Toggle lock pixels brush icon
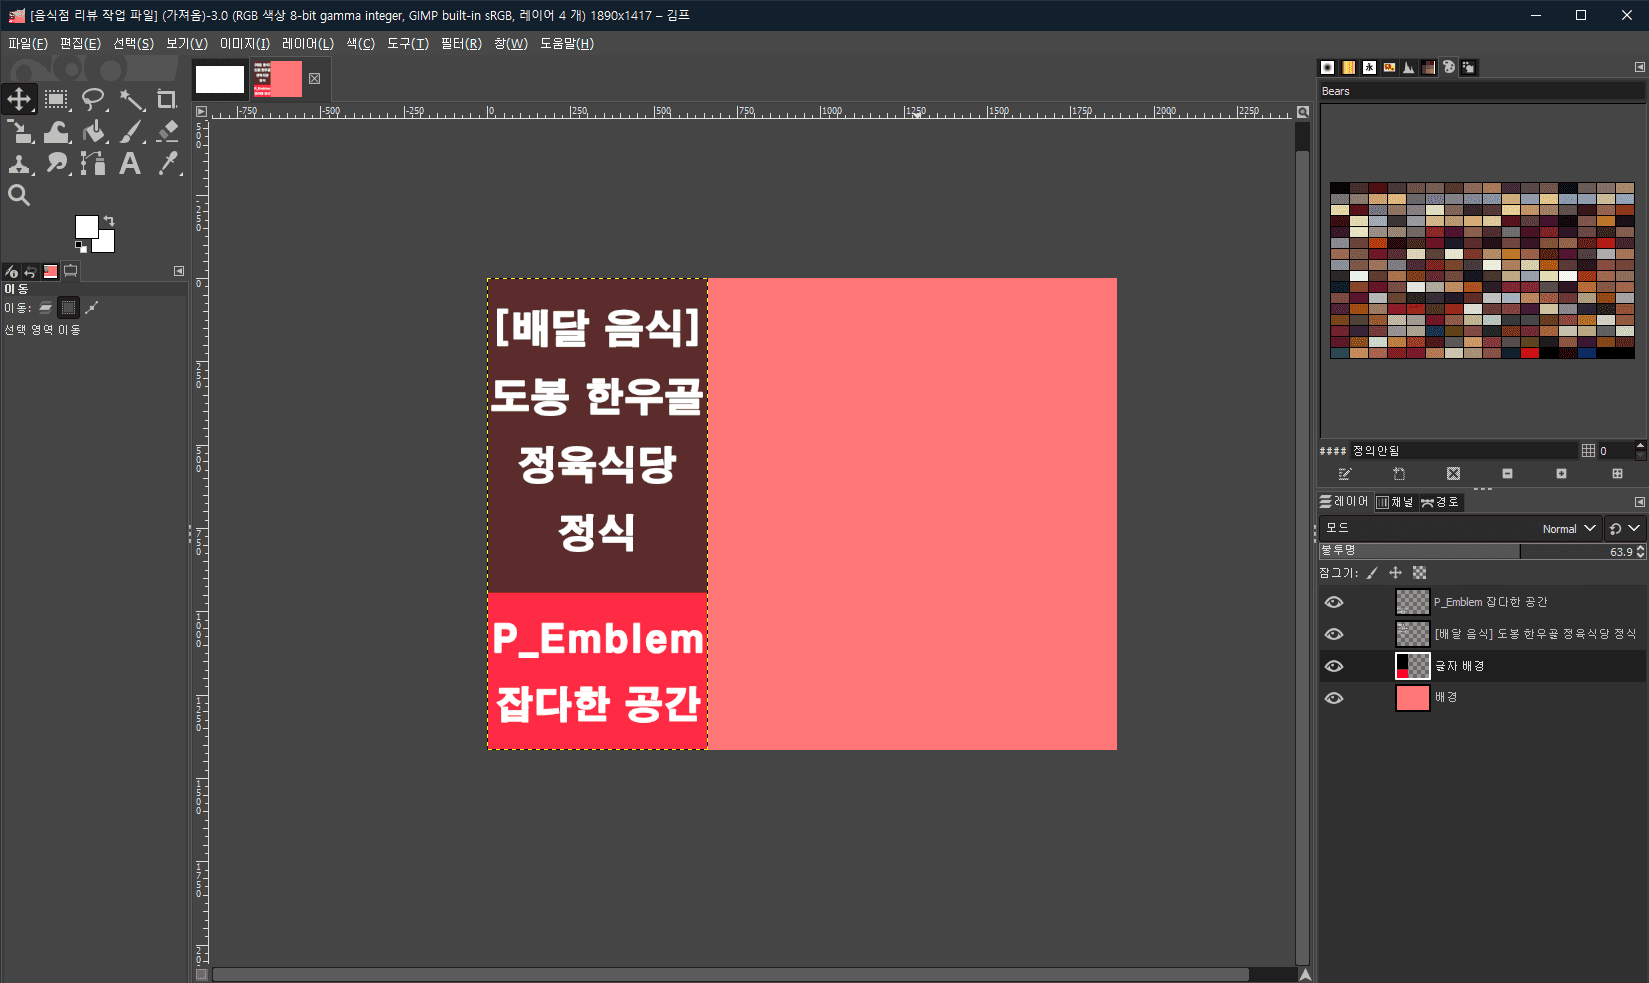Image resolution: width=1649 pixels, height=983 pixels. click(1372, 573)
